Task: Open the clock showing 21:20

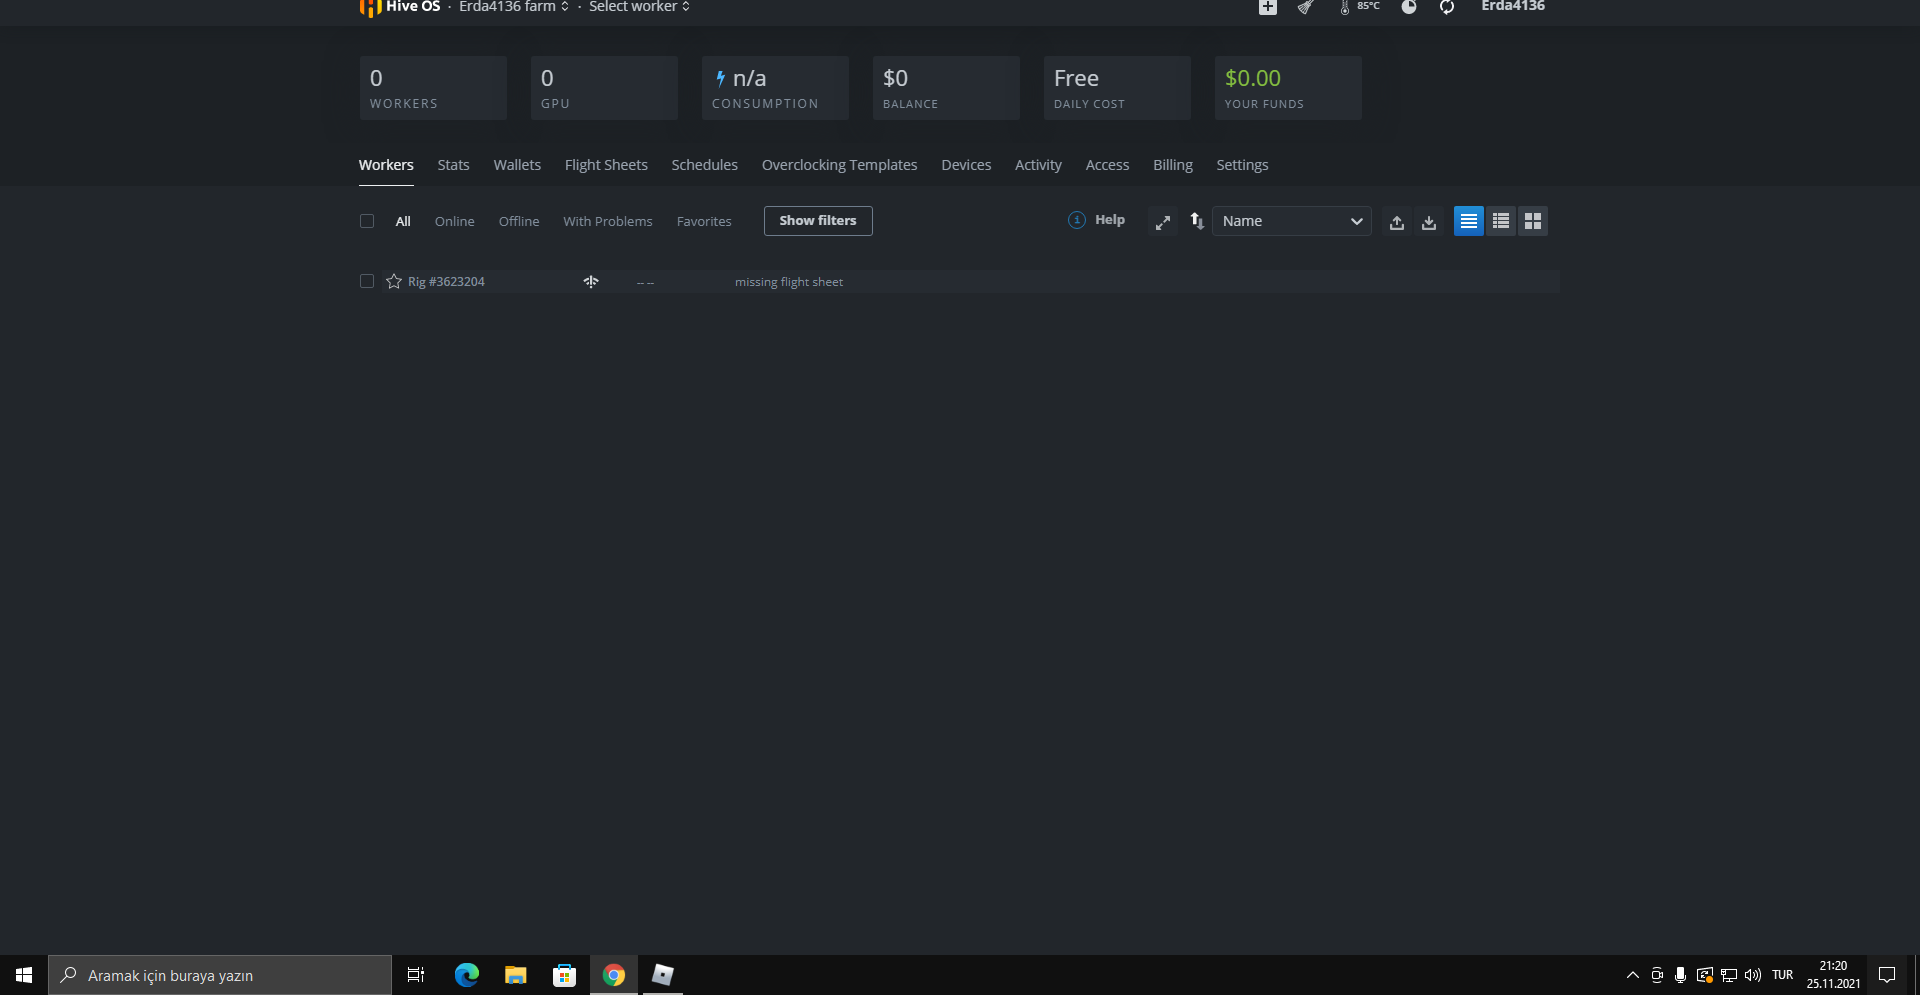Action: pos(1833,975)
